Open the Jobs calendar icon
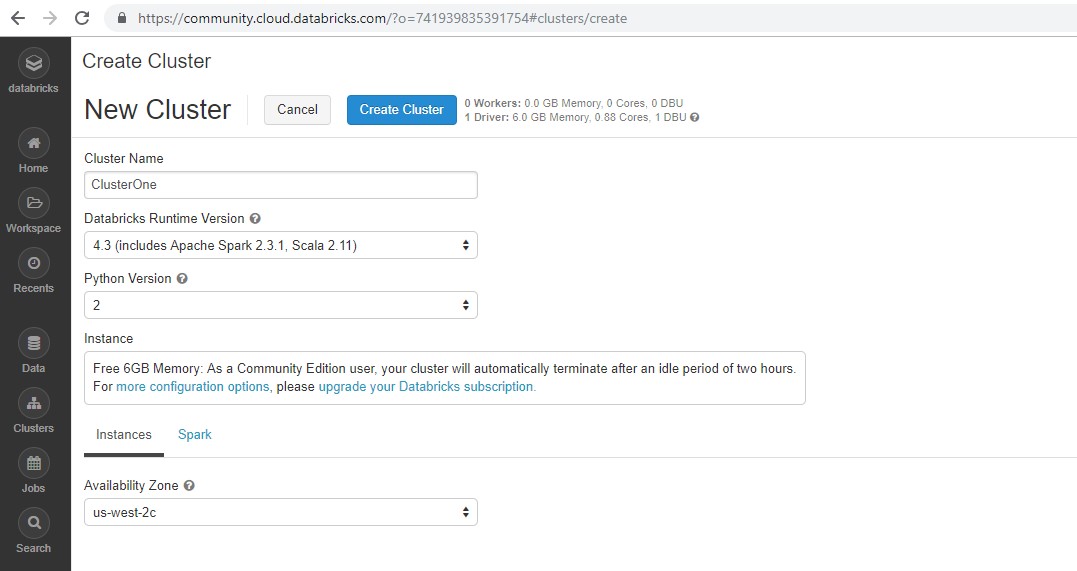 (34, 463)
